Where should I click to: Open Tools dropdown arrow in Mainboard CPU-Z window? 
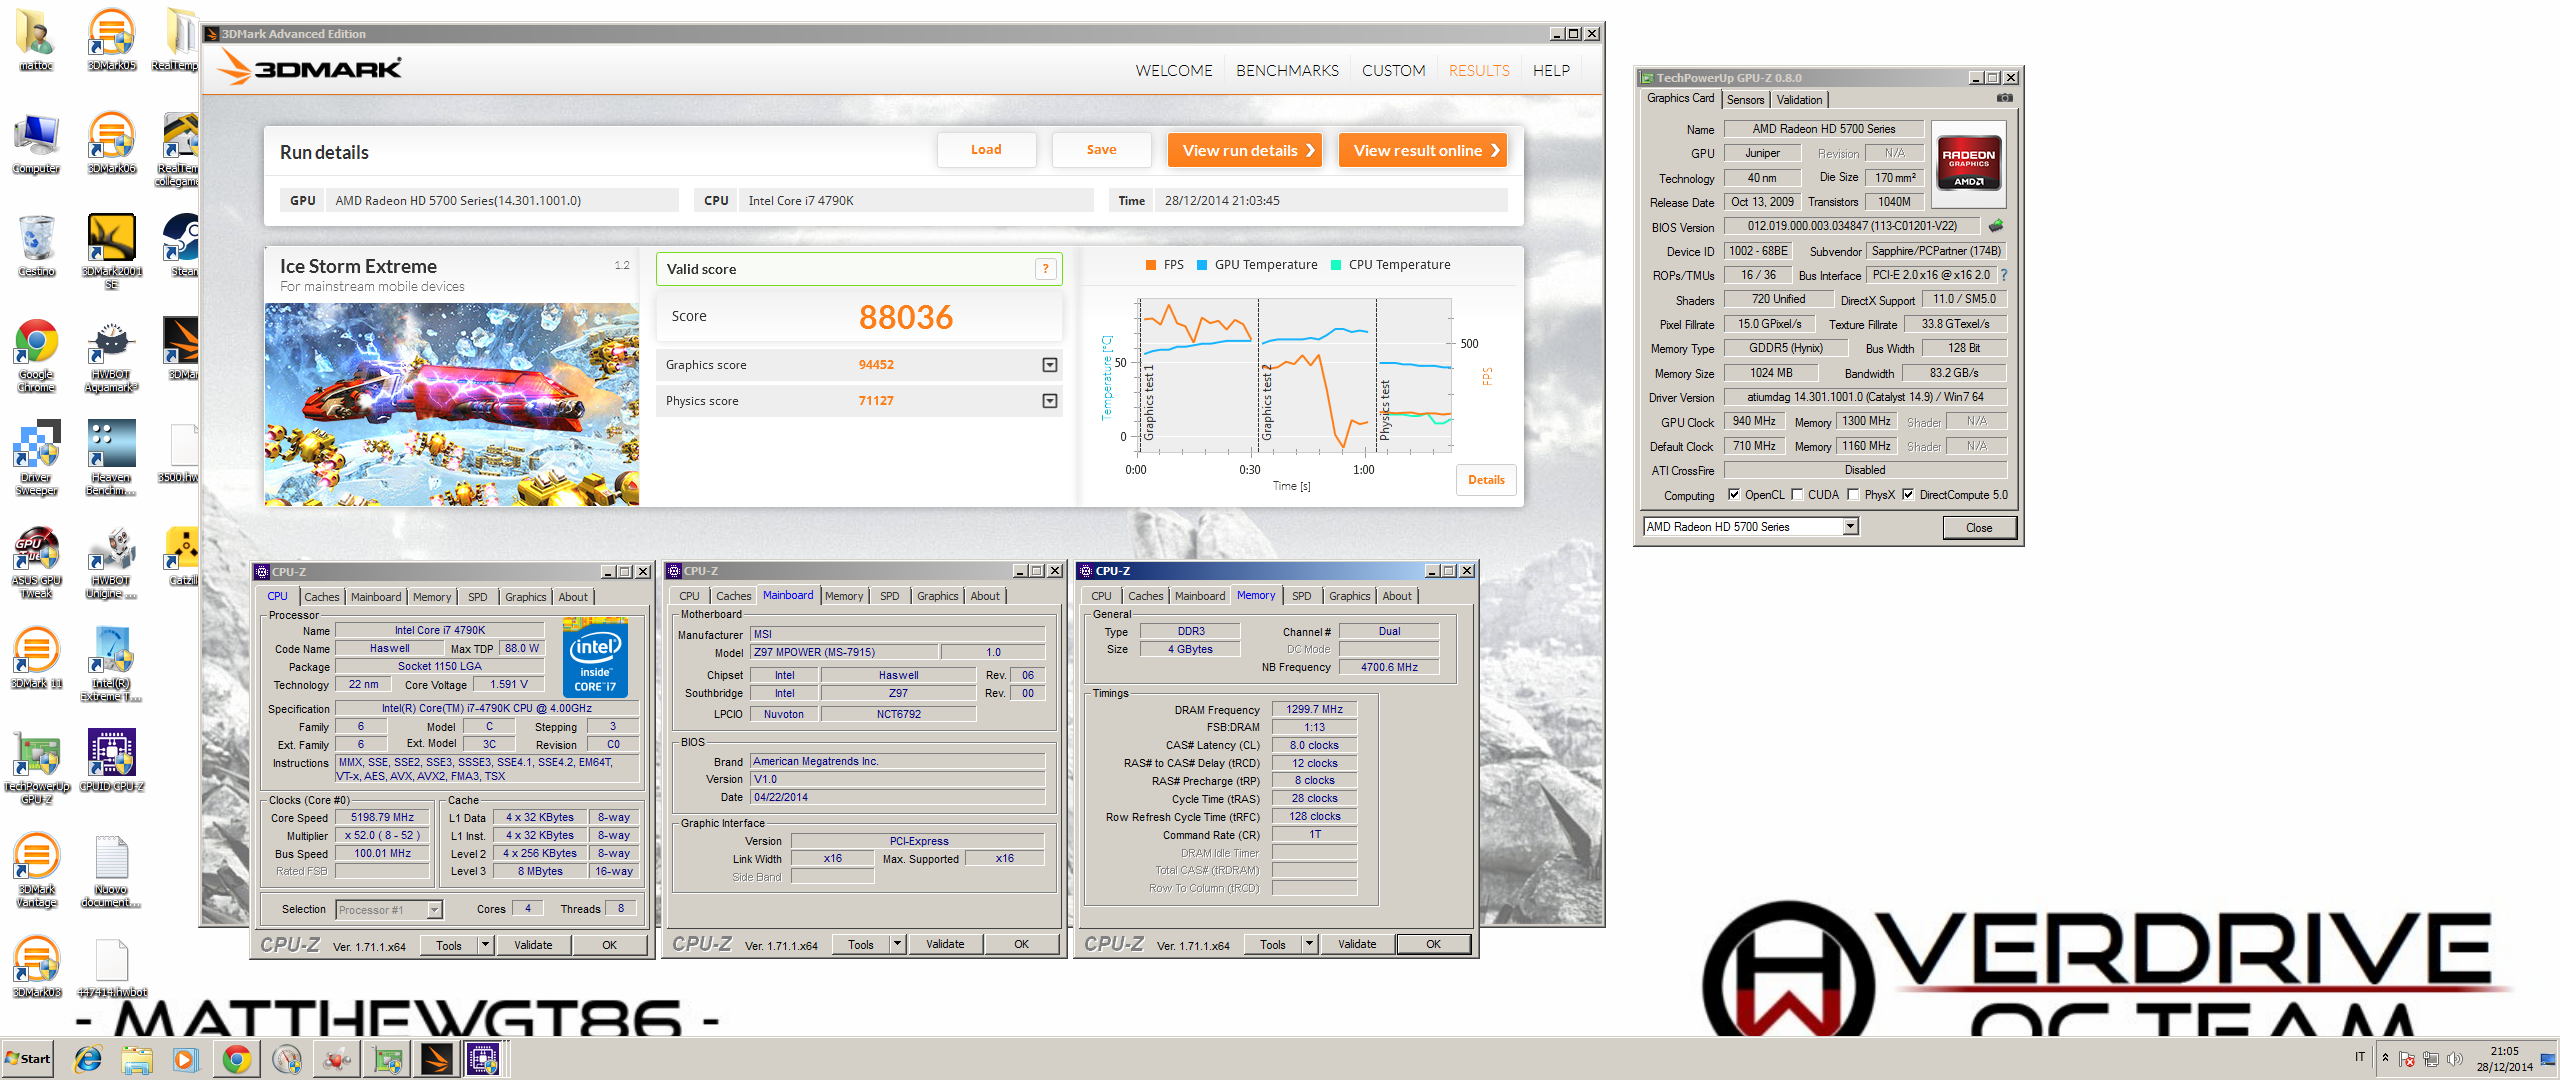click(898, 943)
